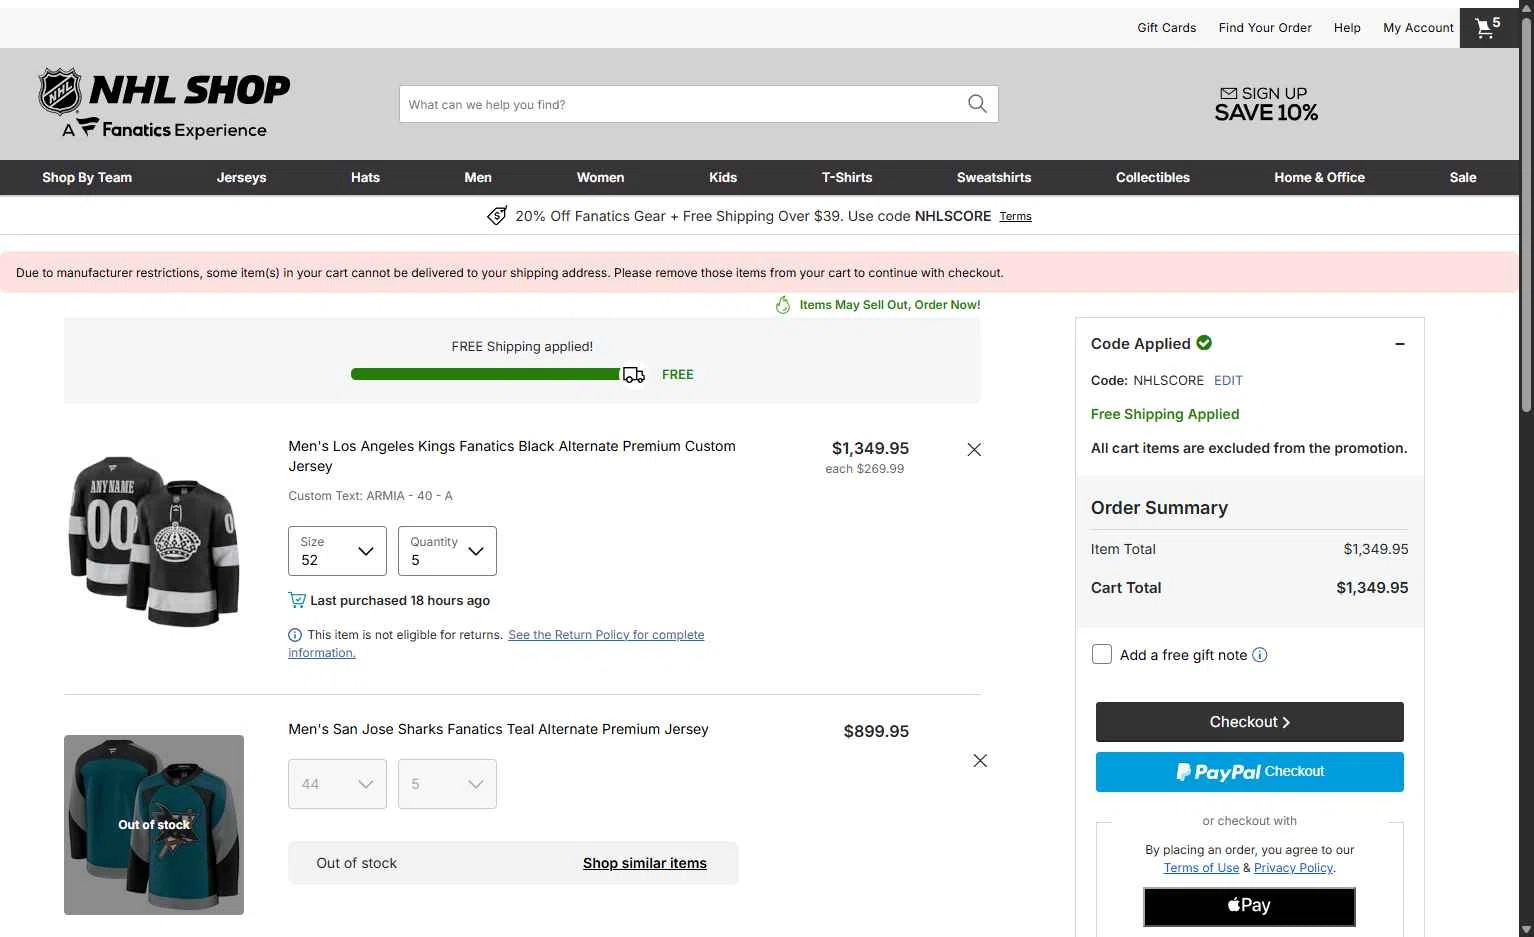This screenshot has height=937, width=1534.
Task: Click the "Cart Total" label
Action: (1126, 588)
